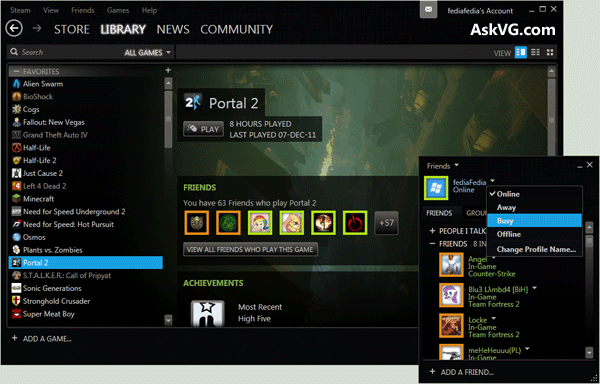Viewport: 600px width, 384px height.
Task: Click the Minecraft block icon
Action: pyautogui.click(x=16, y=199)
